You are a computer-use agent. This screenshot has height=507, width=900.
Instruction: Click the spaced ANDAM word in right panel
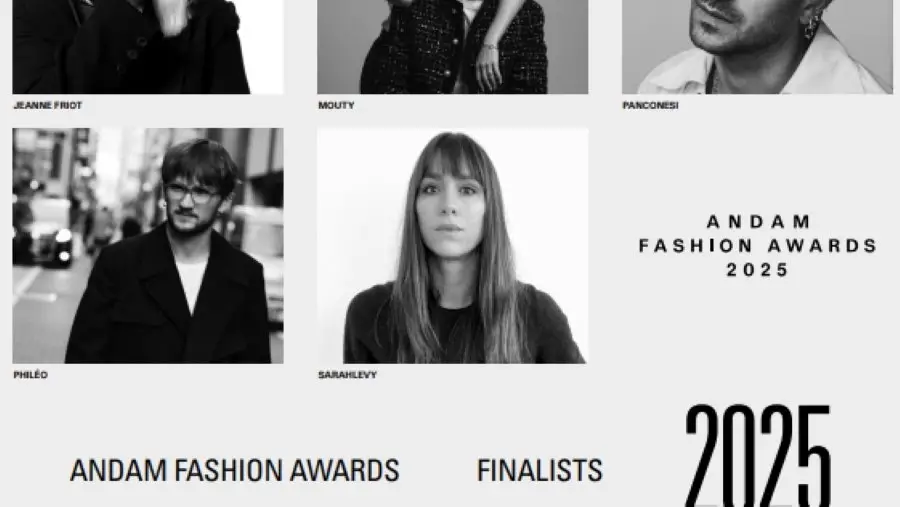pyautogui.click(x=758, y=222)
